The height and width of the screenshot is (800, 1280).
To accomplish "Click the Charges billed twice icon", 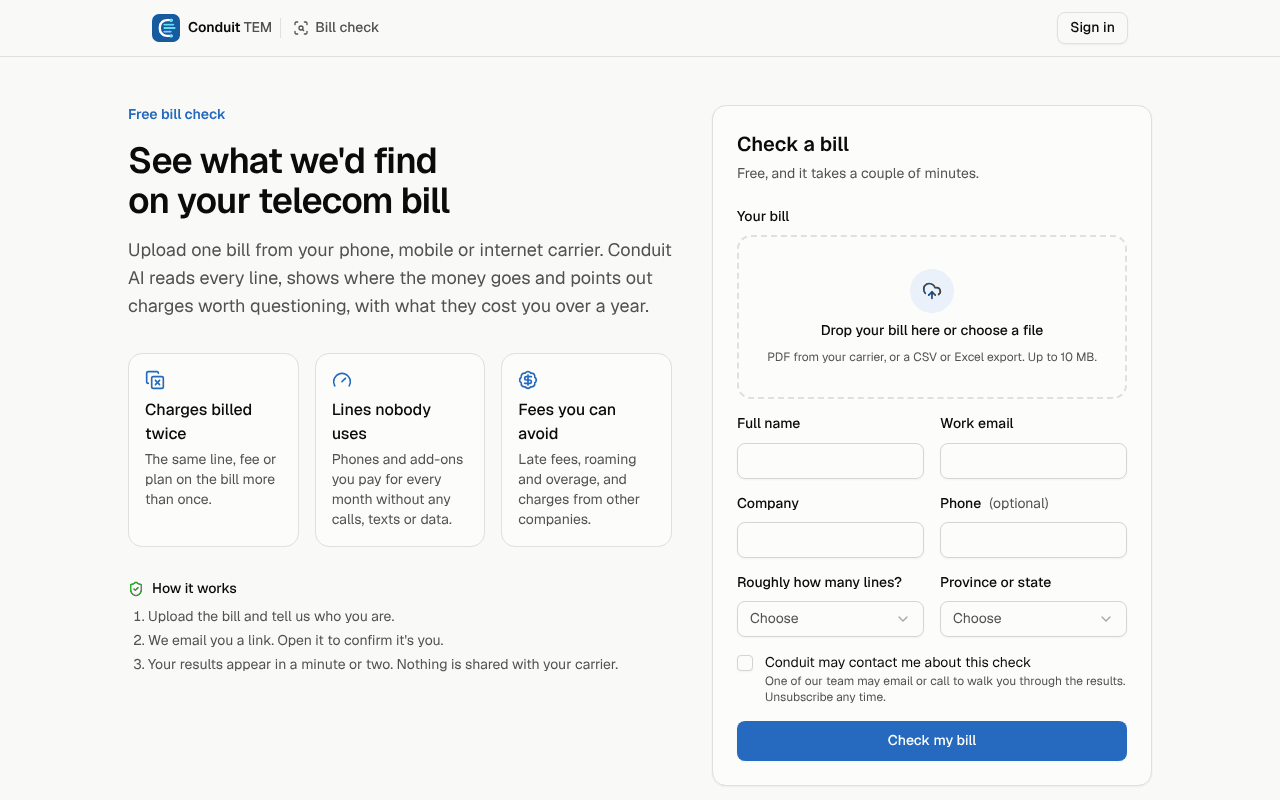I will click(x=155, y=380).
